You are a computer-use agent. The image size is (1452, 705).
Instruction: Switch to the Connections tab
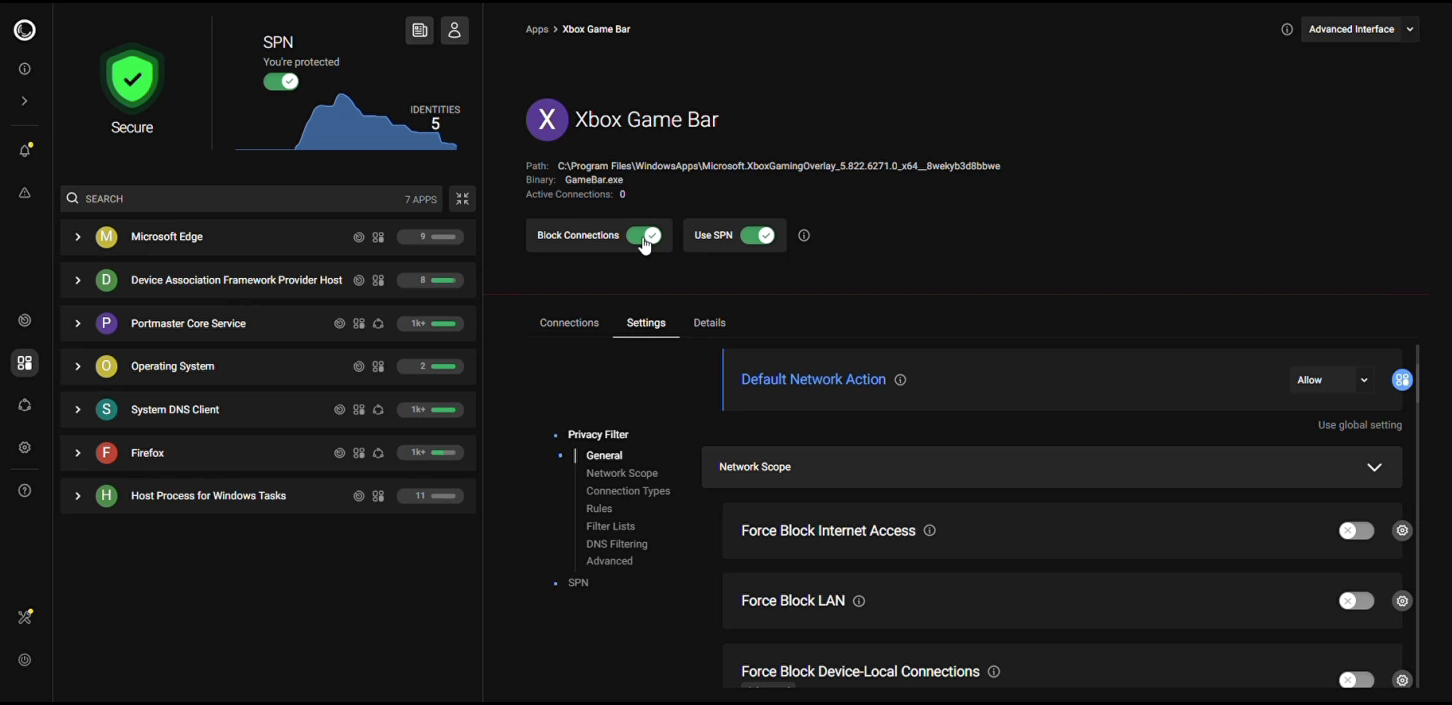pos(569,323)
